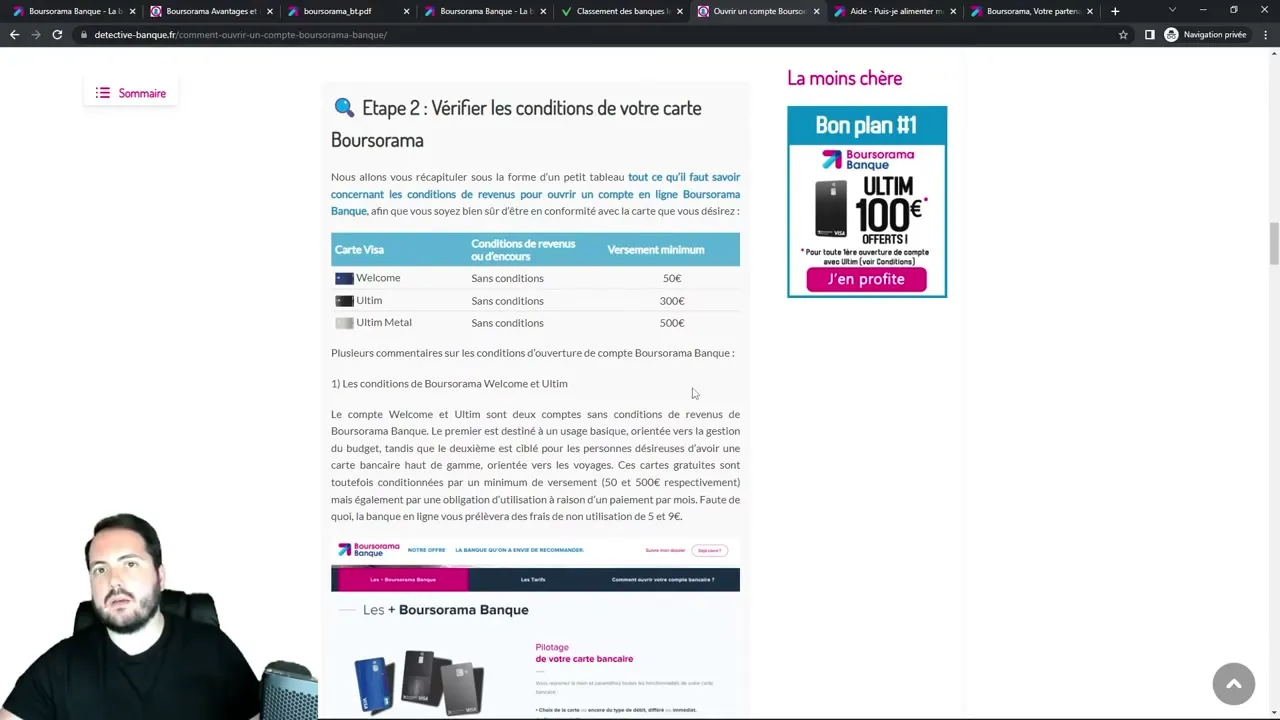Click the side panel icon in toolbar
The height and width of the screenshot is (720, 1280).
tap(1149, 35)
